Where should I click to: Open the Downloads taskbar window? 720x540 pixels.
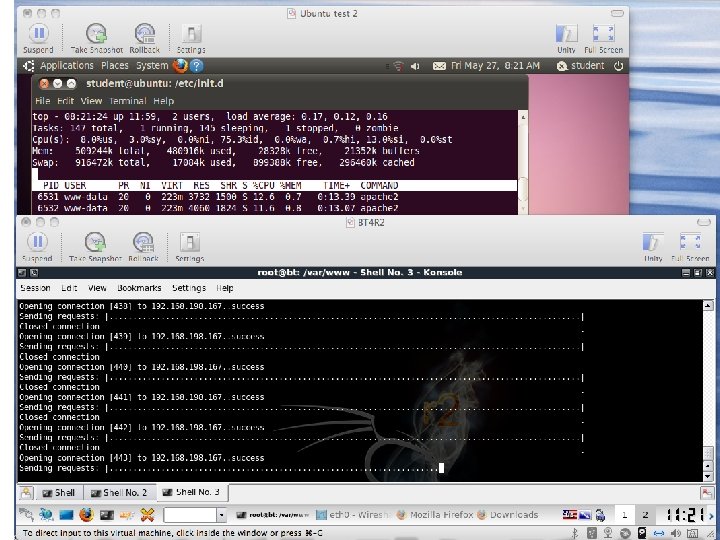[507, 515]
